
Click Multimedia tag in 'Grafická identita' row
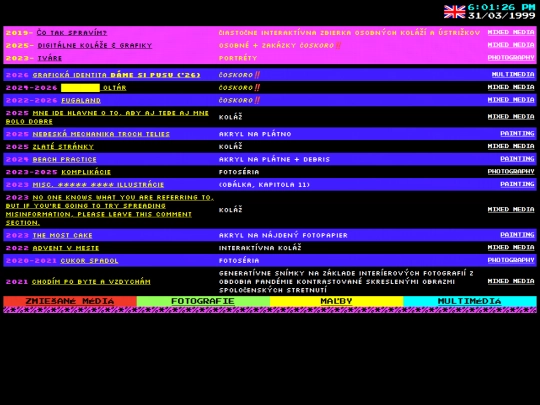(513, 74)
